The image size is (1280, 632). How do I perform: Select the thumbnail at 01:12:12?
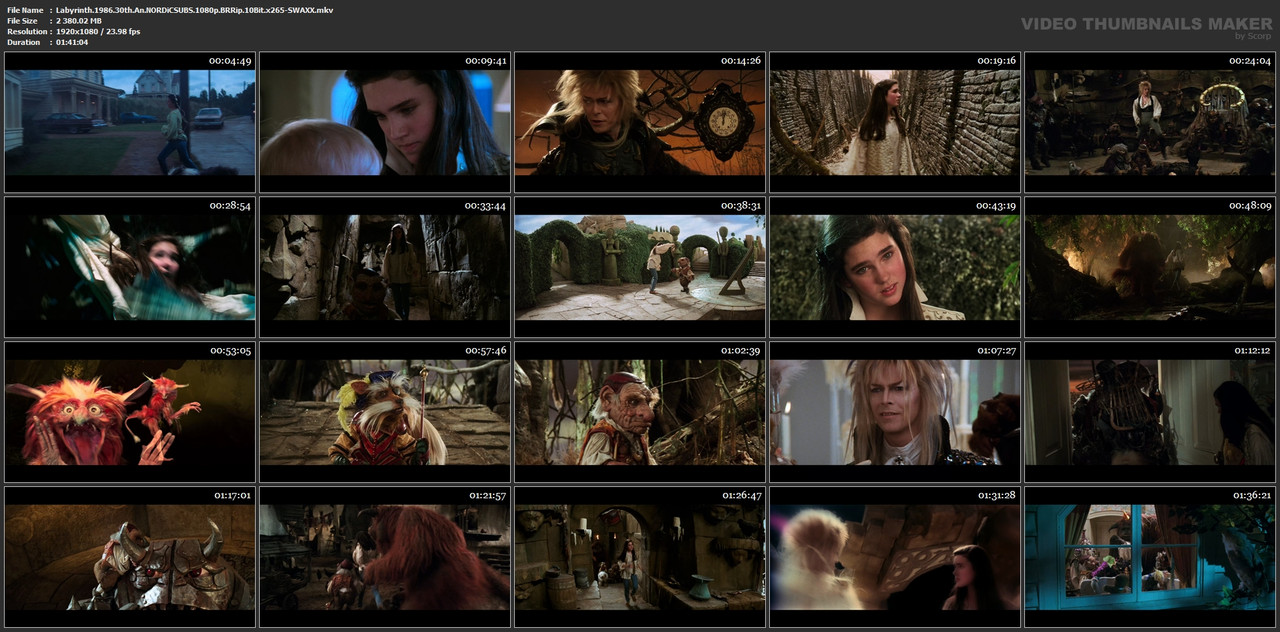(x=1150, y=412)
